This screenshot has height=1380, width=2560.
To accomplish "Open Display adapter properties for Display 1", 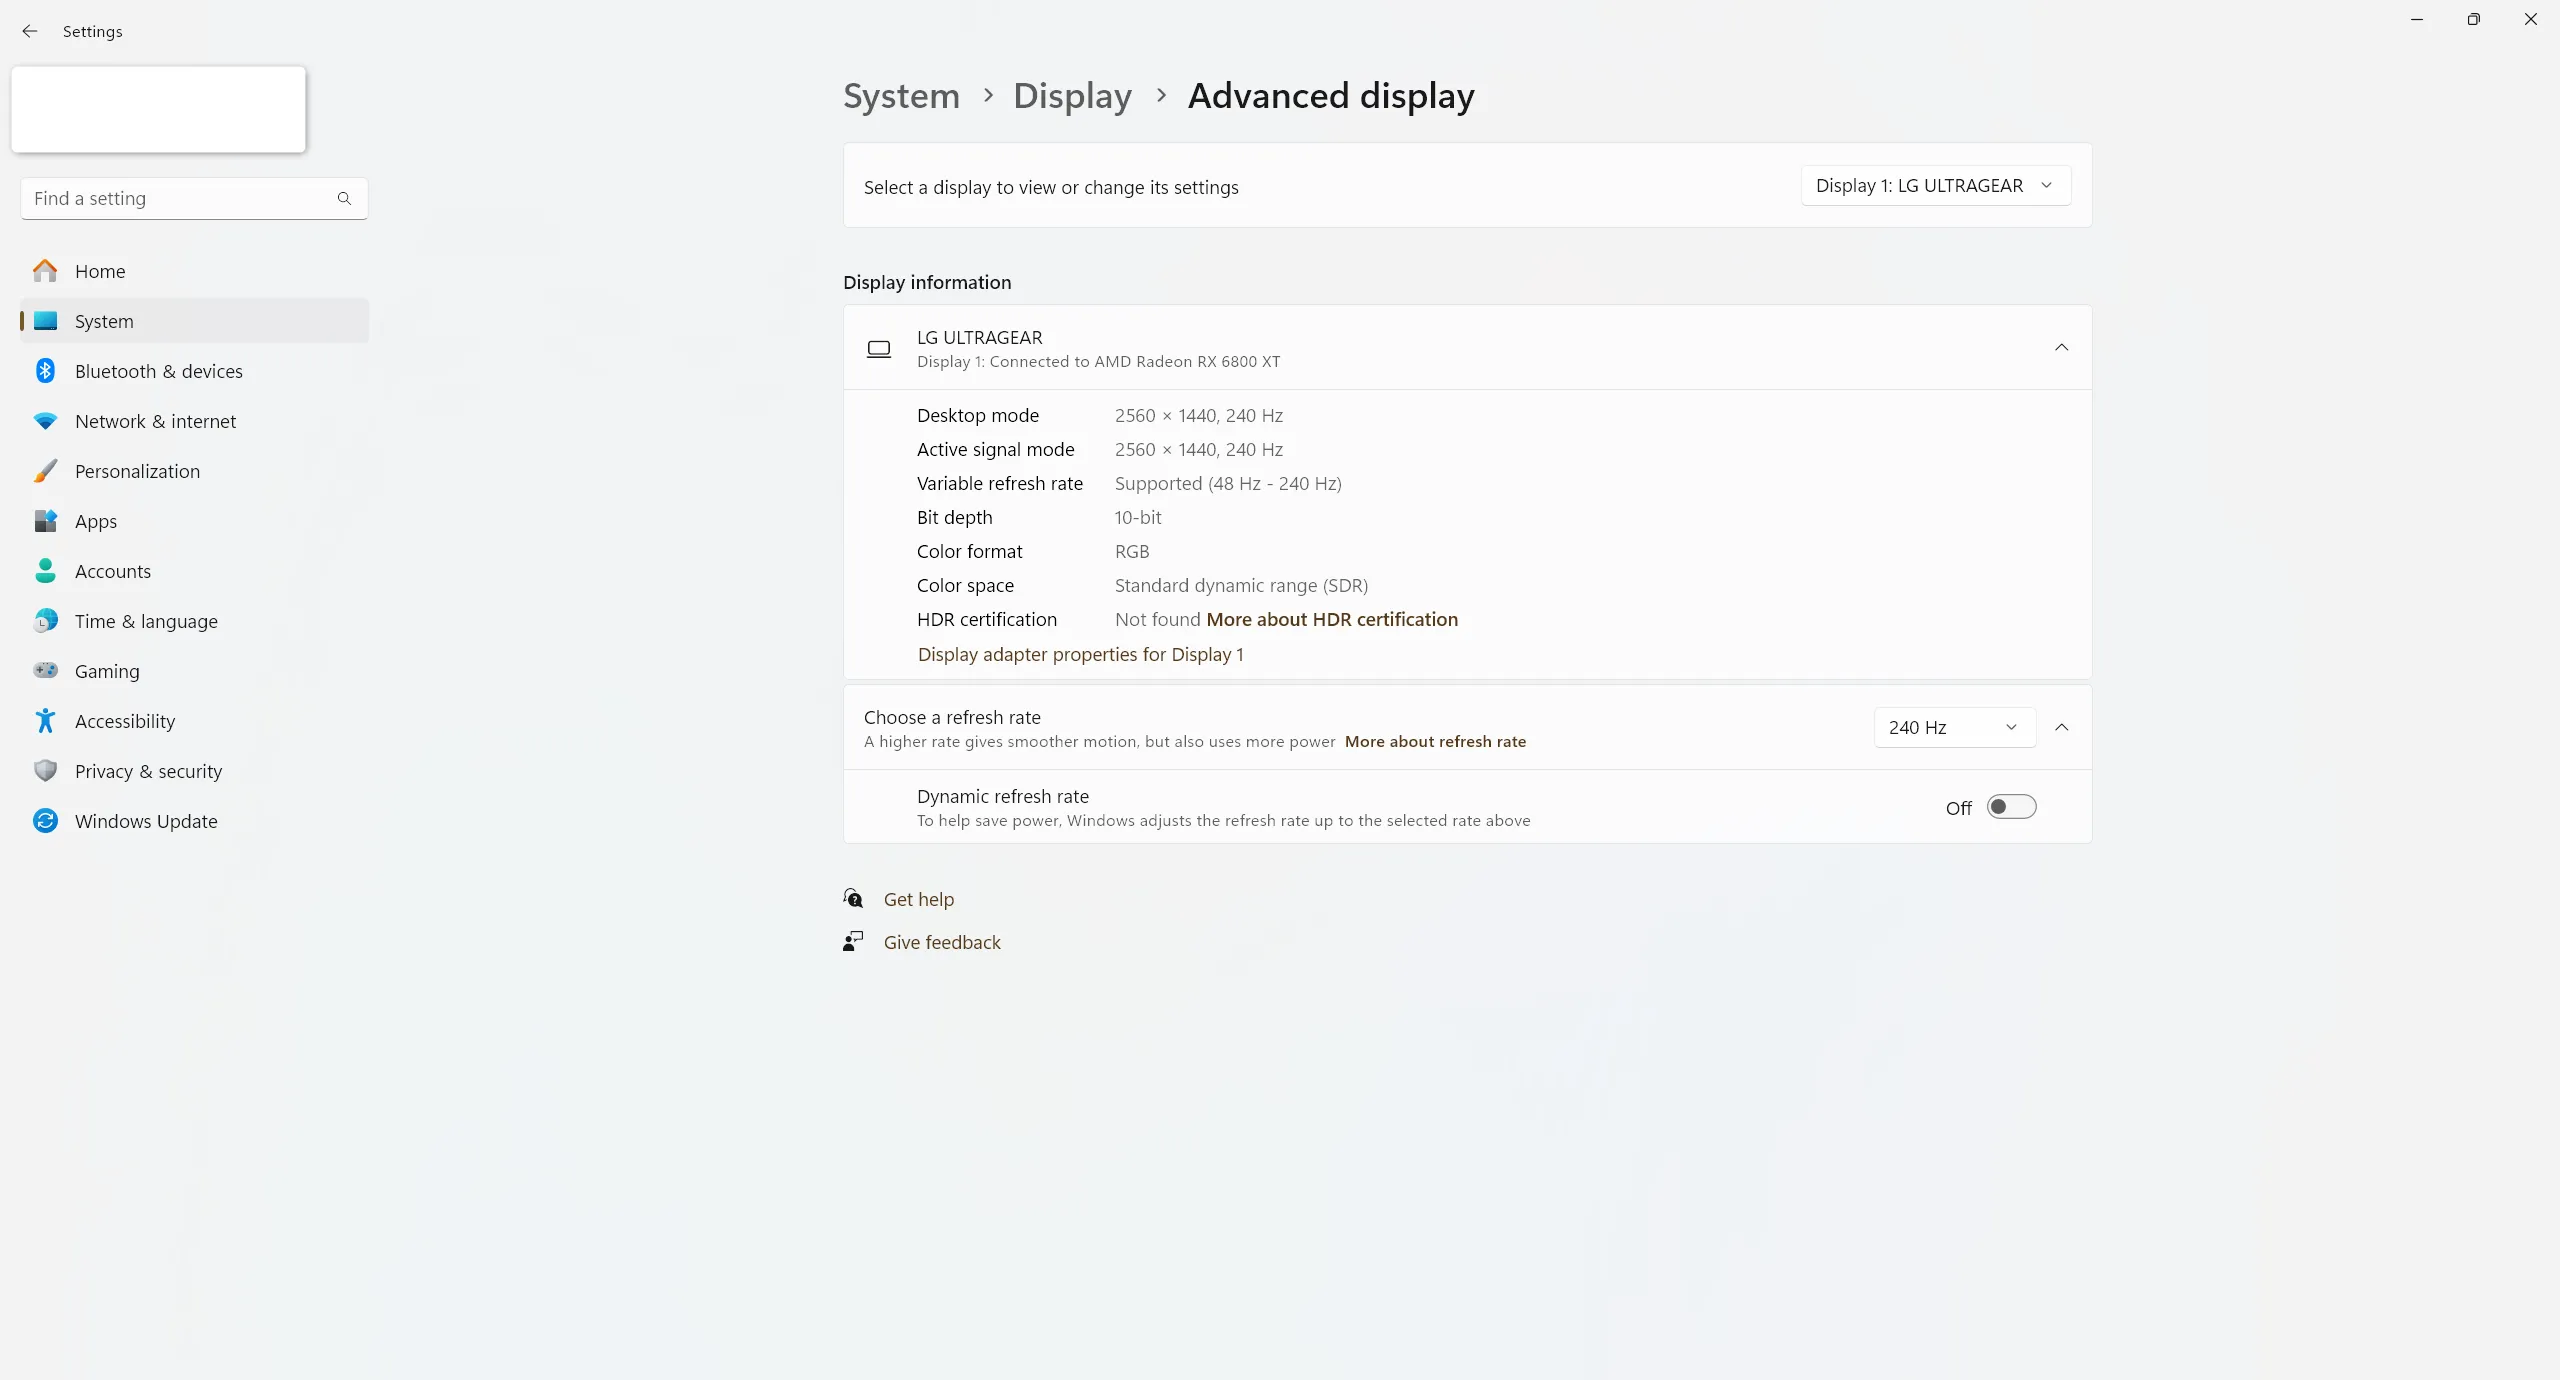I will [x=1080, y=654].
